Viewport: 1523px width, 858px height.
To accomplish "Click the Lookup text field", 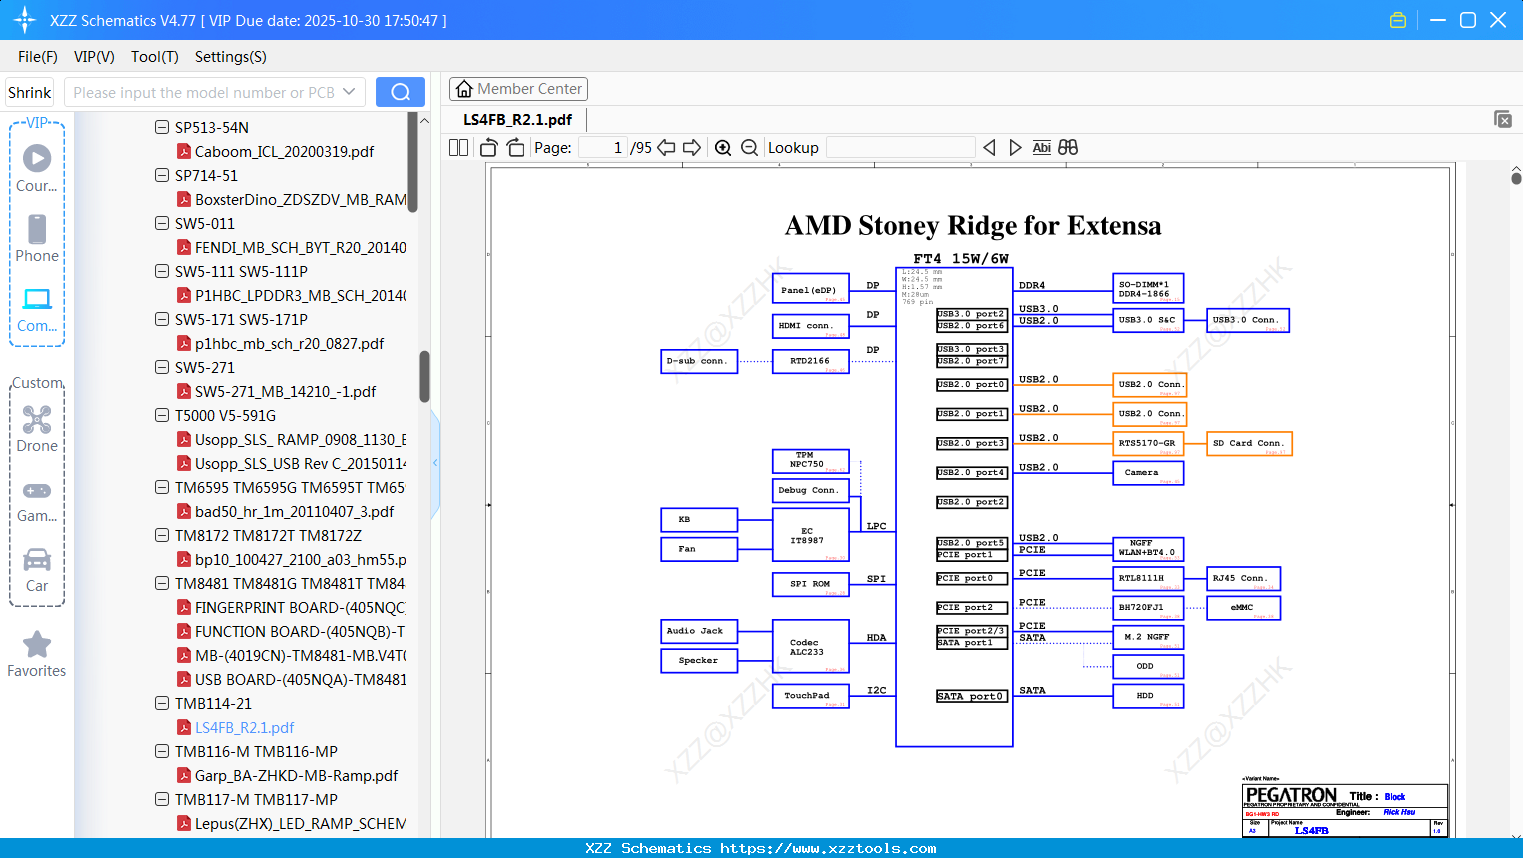I will pos(900,148).
